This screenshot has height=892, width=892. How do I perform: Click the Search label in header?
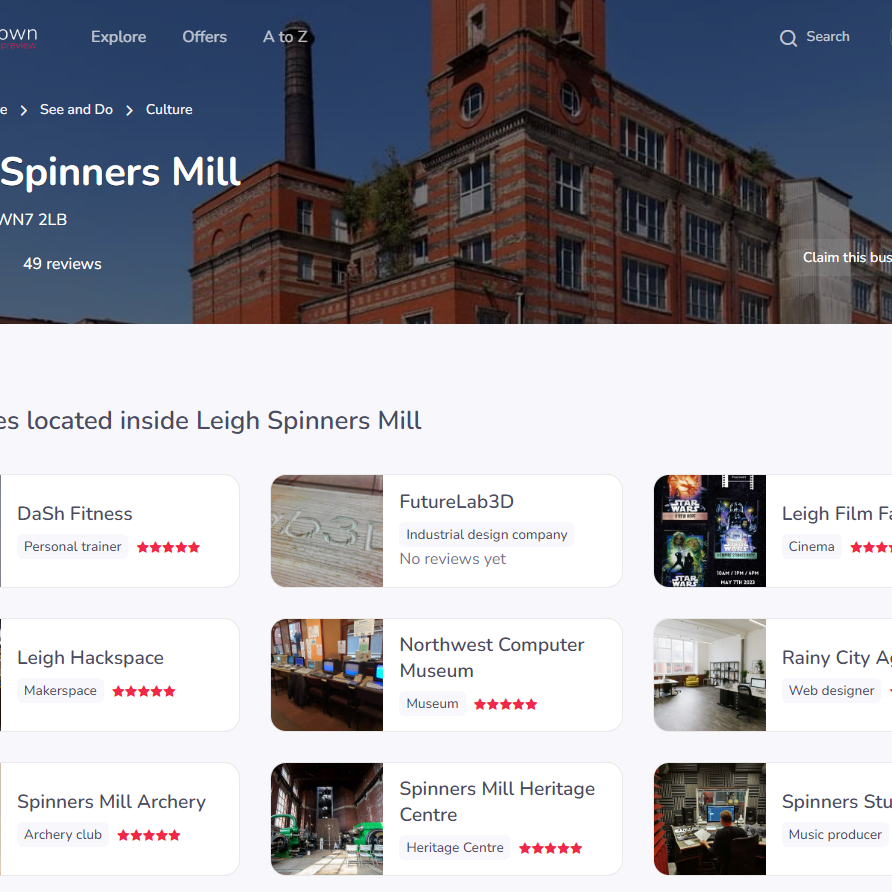click(x=828, y=36)
